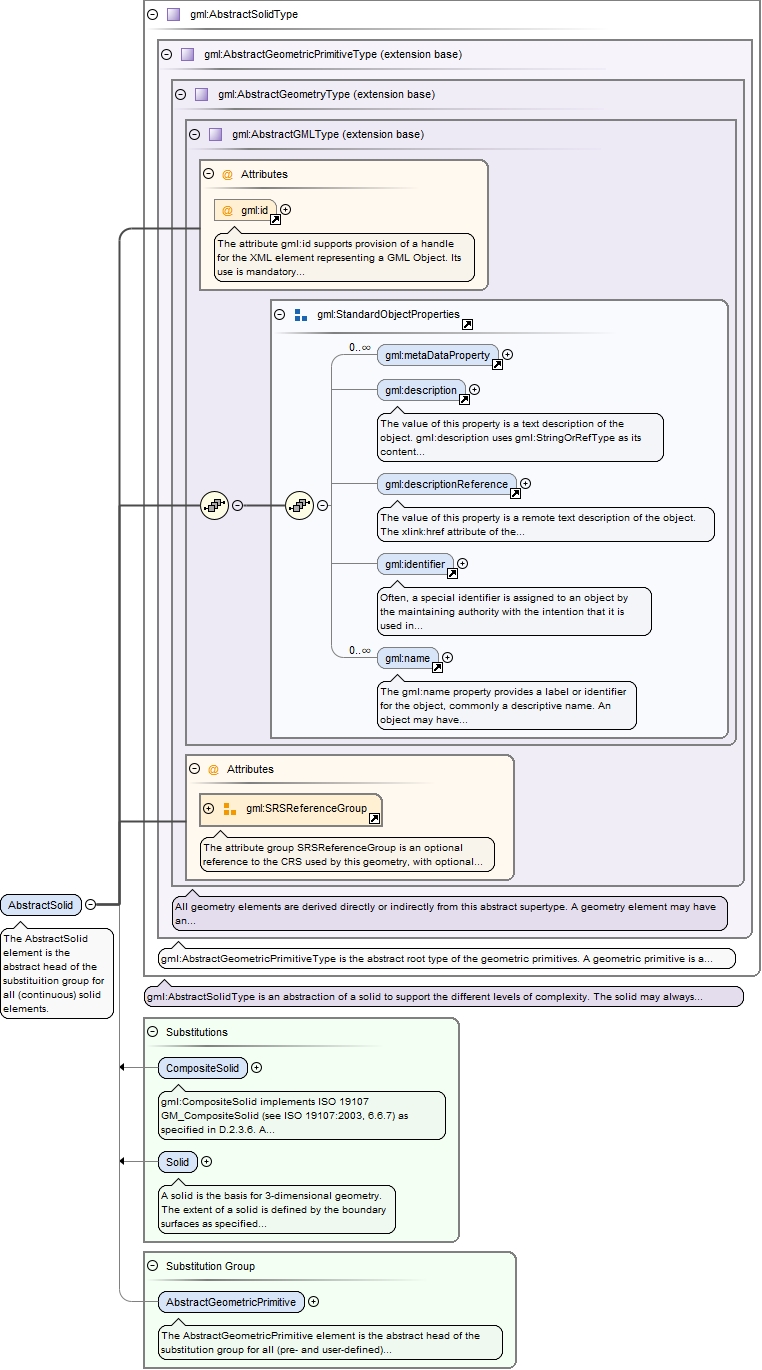Expand the gml:id attribute details
Screen dimensions: 762x1370
286,210
